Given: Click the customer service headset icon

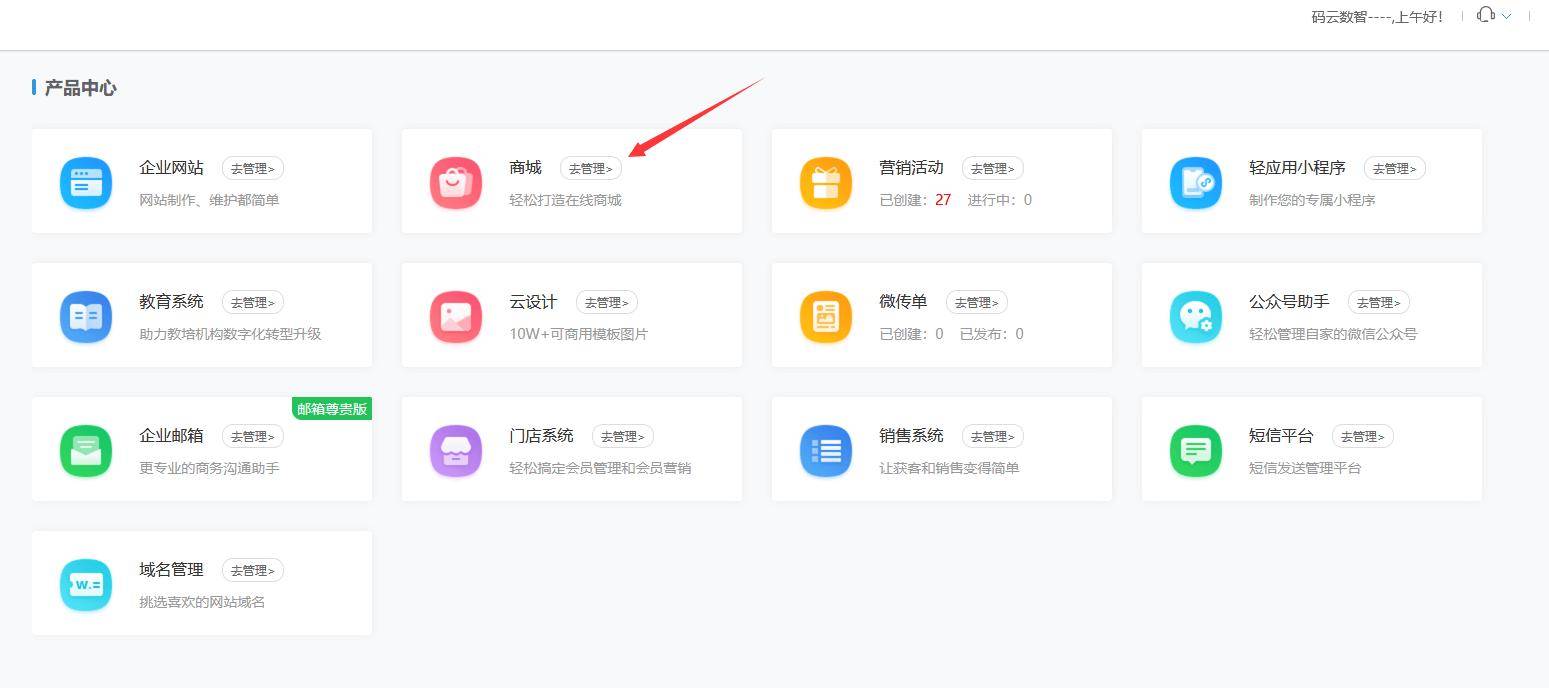Looking at the screenshot, I should pos(1486,15).
